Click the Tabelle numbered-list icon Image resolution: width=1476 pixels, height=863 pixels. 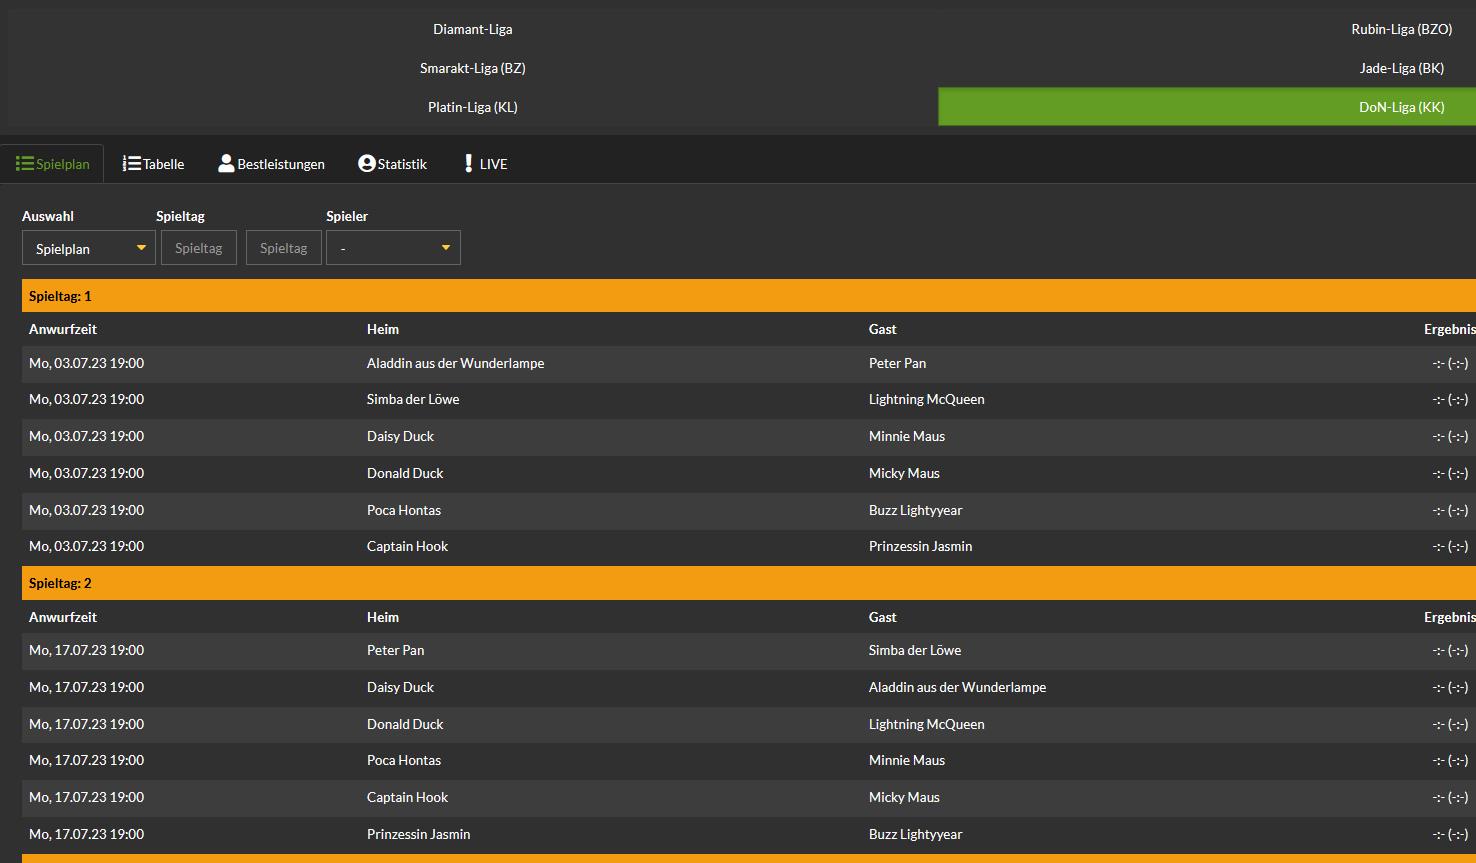pos(131,164)
